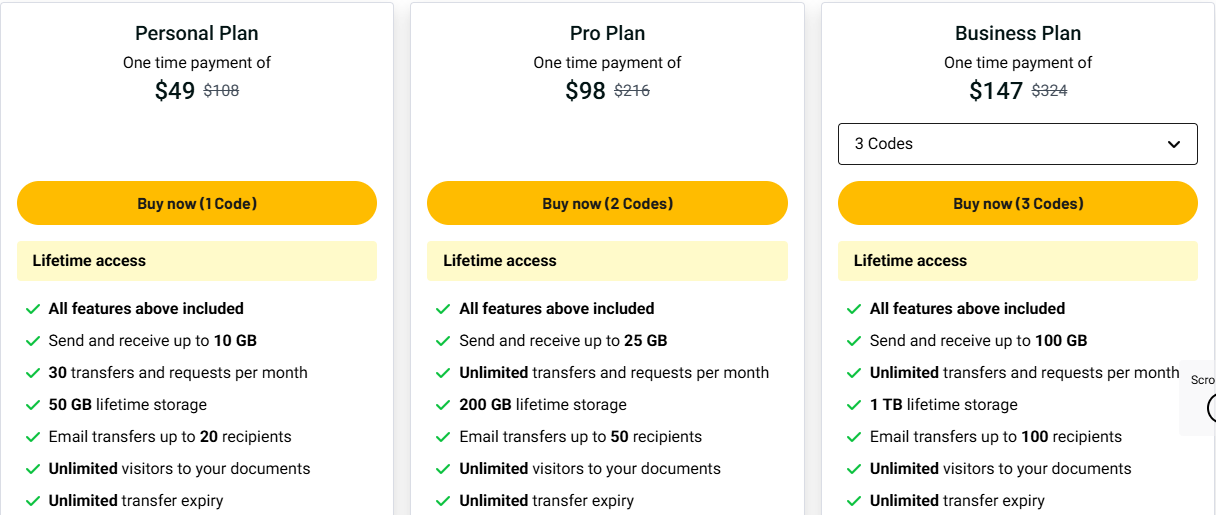Click checkmark beside 100 recipients email transfers
The height and width of the screenshot is (515, 1216).
click(854, 437)
